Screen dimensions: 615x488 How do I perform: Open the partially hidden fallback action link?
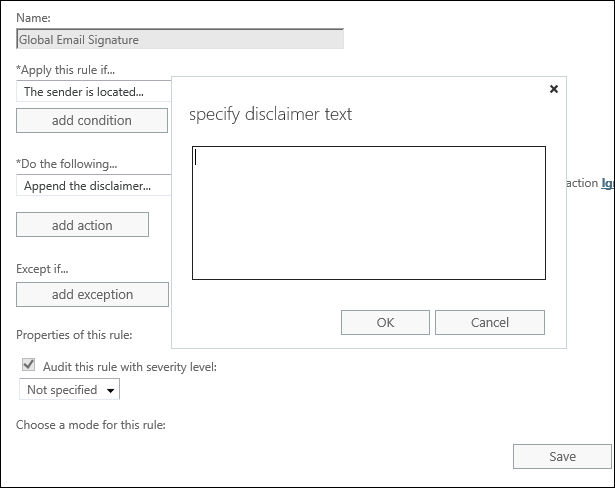click(x=607, y=183)
